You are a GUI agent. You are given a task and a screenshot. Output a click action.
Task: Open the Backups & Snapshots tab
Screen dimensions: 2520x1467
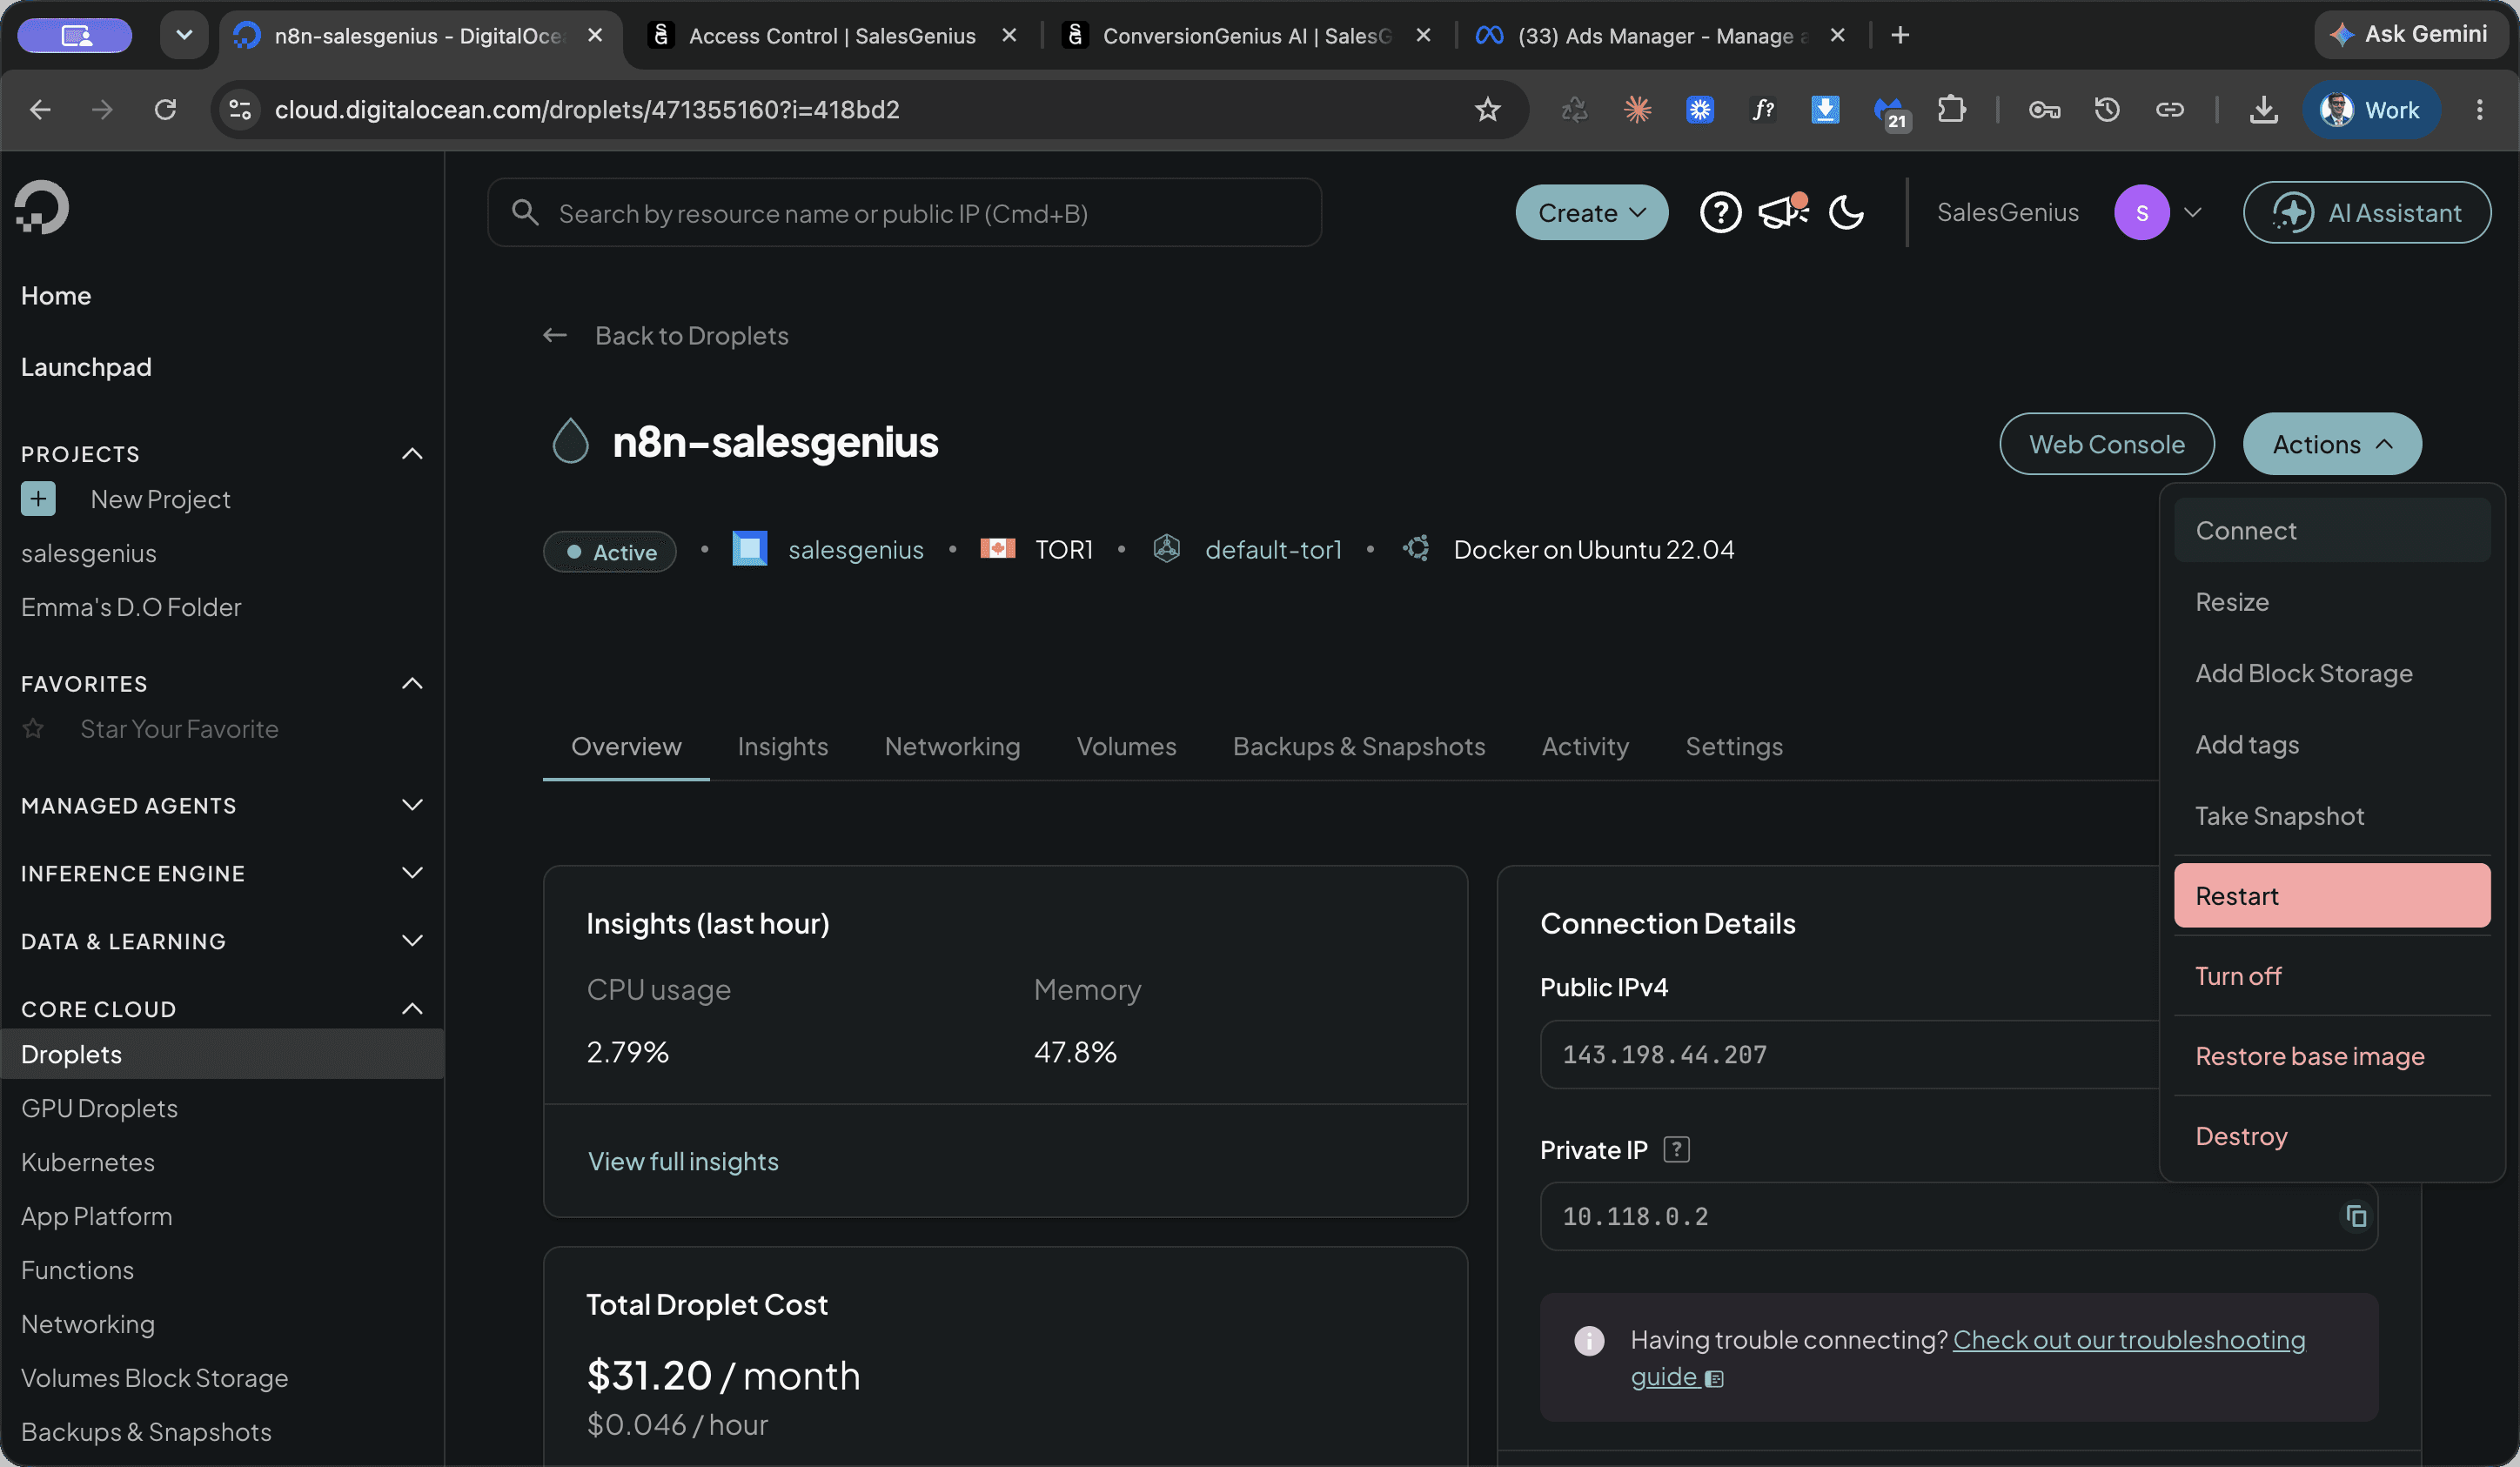[1358, 746]
